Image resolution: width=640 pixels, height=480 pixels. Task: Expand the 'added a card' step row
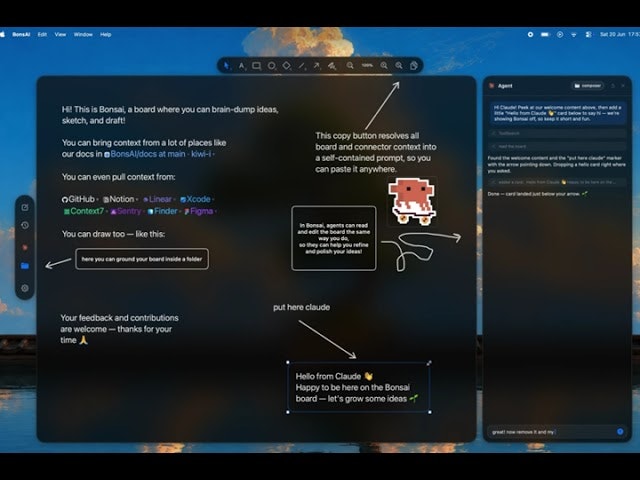pos(557,182)
